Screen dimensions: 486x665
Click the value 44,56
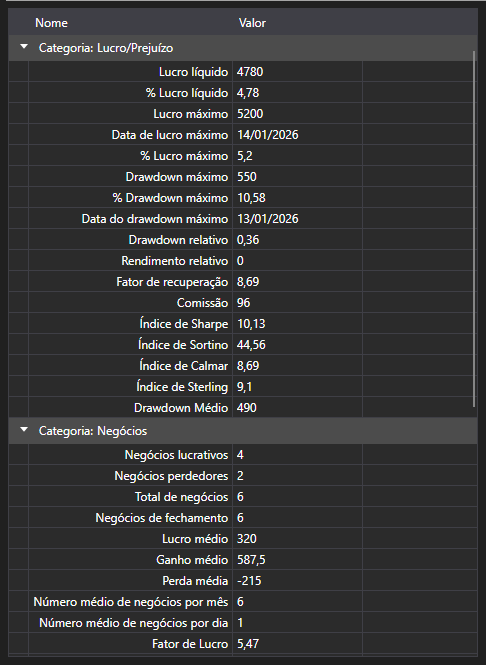pyautogui.click(x=251, y=345)
